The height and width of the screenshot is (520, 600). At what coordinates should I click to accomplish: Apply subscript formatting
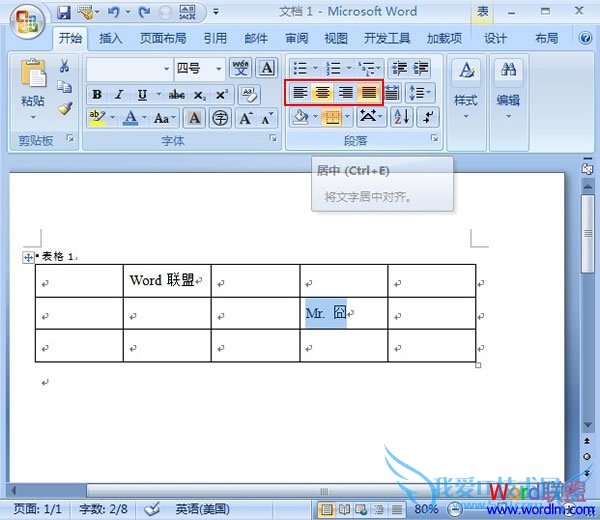click(x=199, y=95)
